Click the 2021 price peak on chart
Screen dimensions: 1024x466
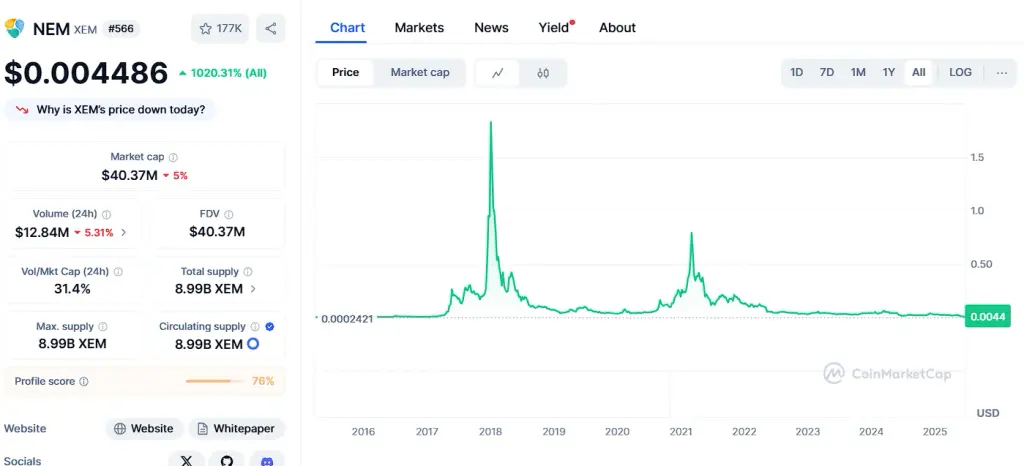(x=692, y=234)
